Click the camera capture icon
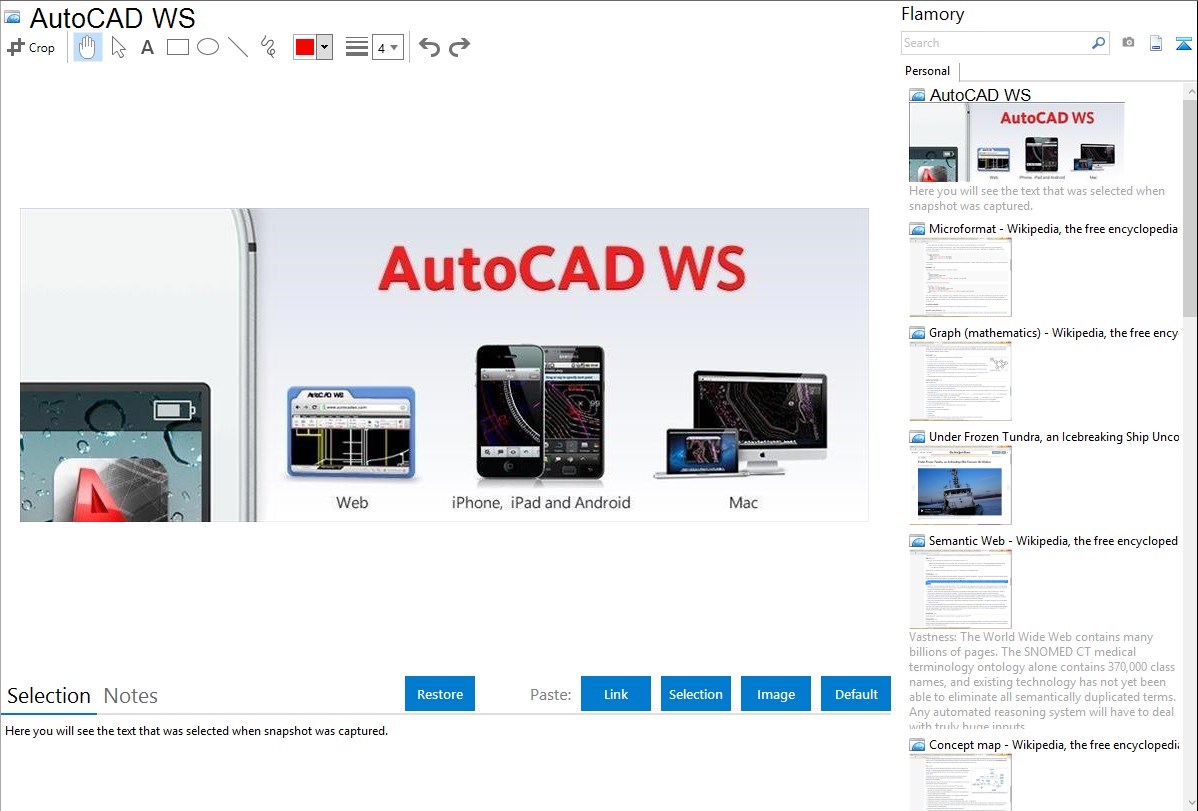This screenshot has height=811, width=1198. [1128, 43]
